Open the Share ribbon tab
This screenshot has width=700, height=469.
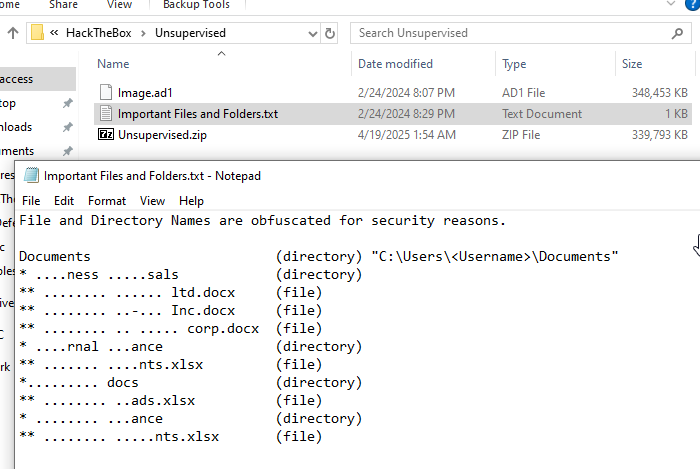[x=63, y=5]
